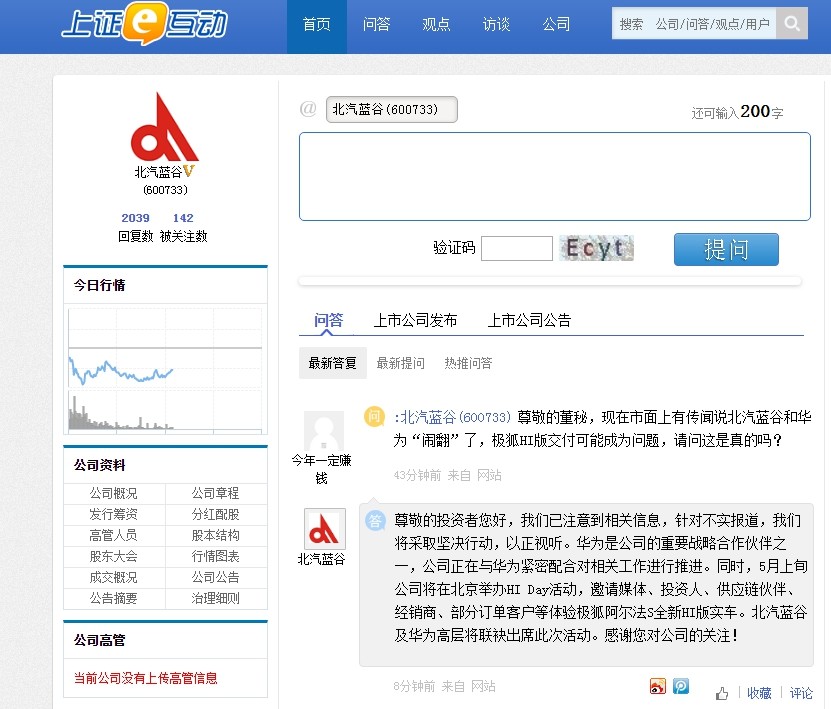Open 北汽蓝谷 avatar beside the answer
This screenshot has height=709, width=831.
pos(324,529)
